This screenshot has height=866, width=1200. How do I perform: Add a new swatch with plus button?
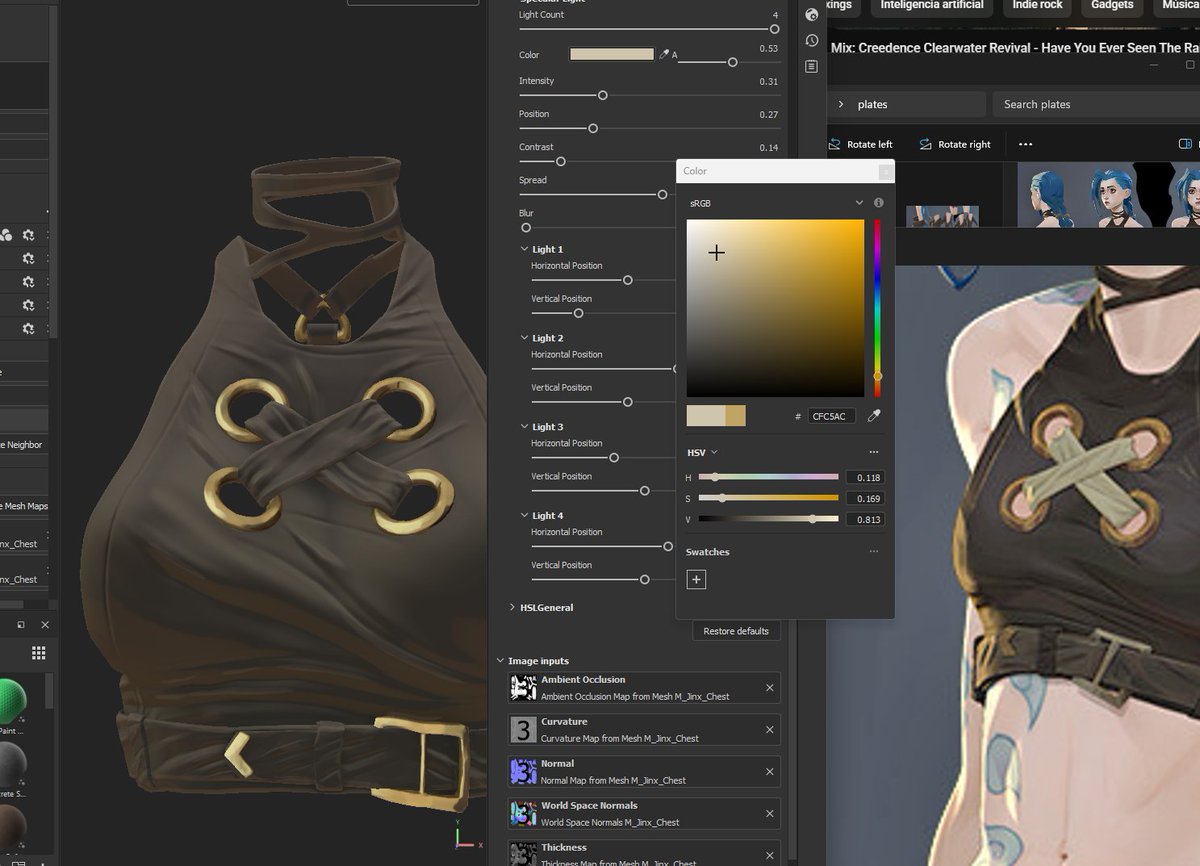pyautogui.click(x=696, y=579)
